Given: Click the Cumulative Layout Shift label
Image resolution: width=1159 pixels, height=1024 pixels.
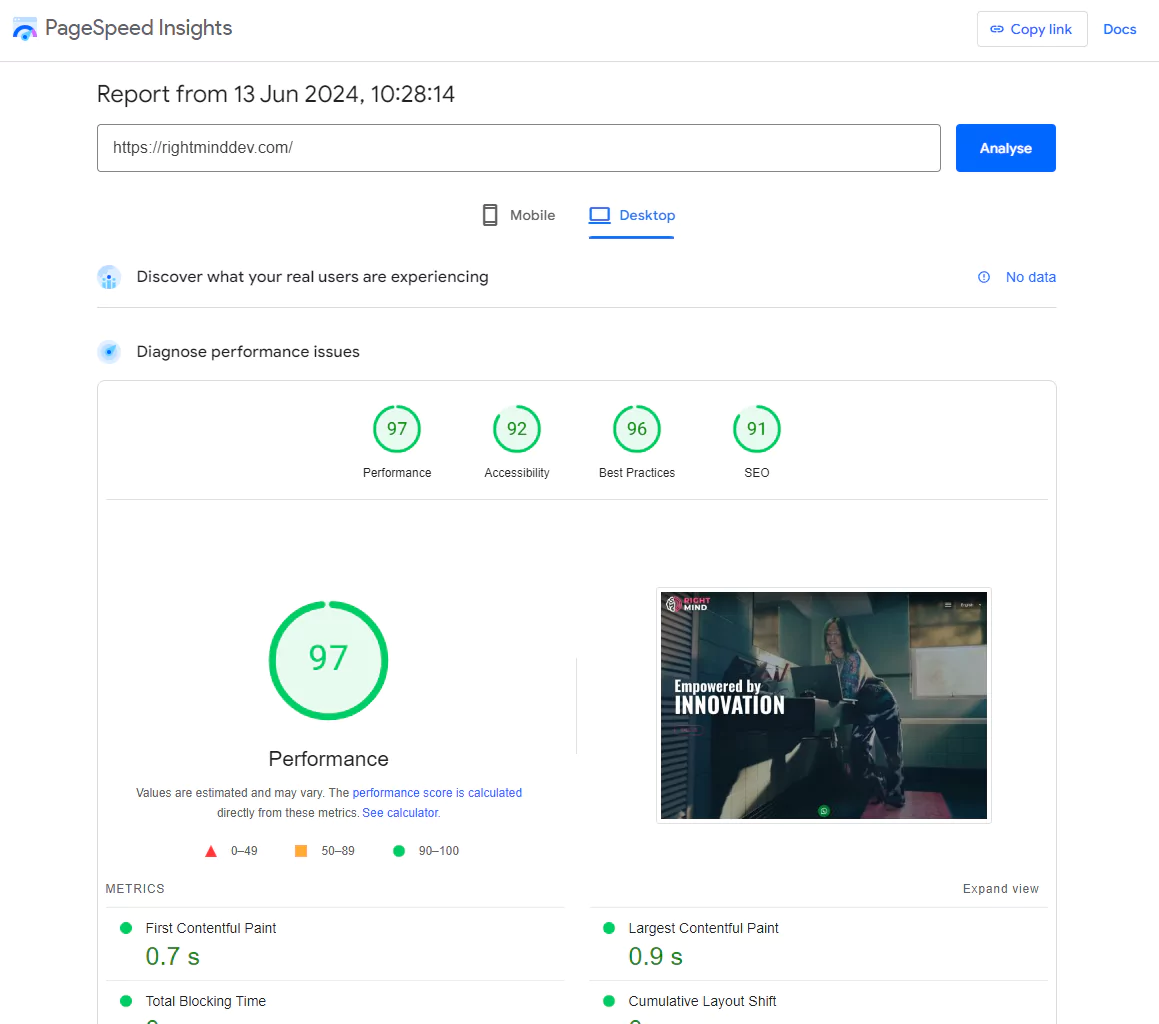Looking at the screenshot, I should tap(702, 1001).
